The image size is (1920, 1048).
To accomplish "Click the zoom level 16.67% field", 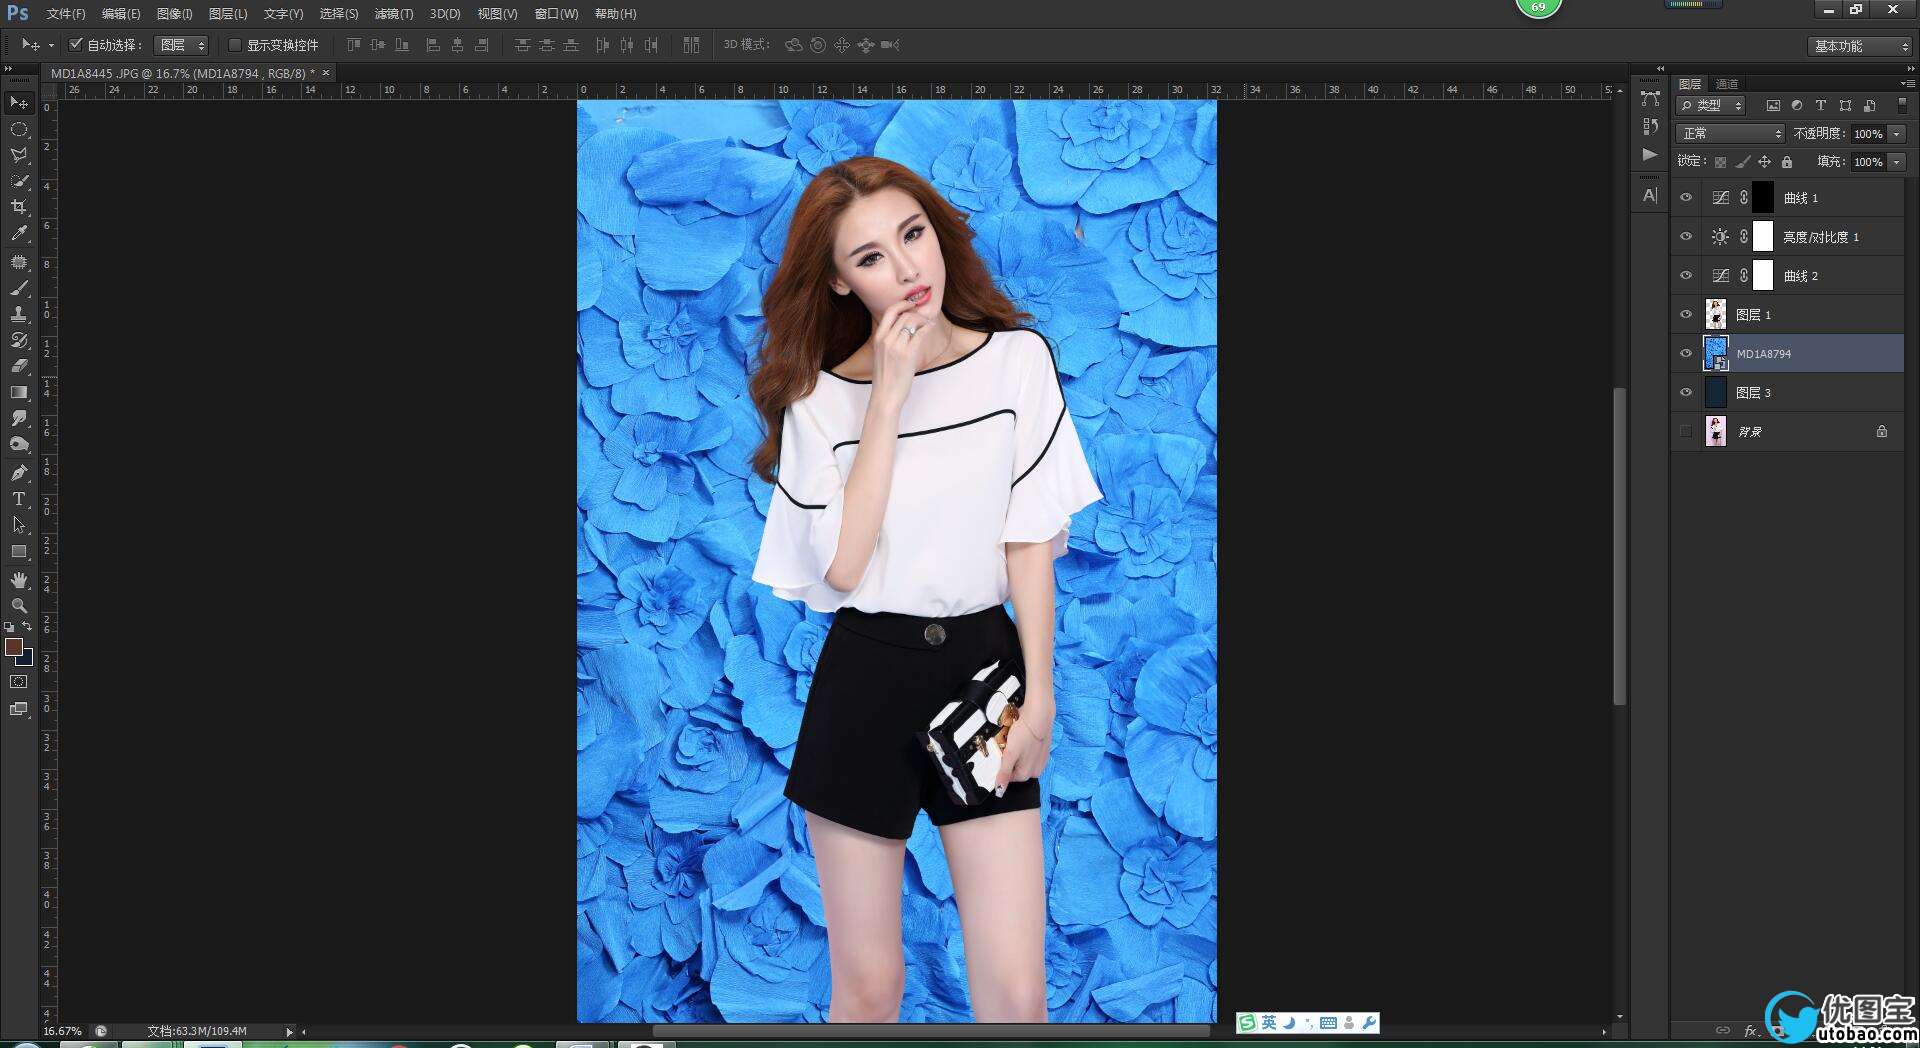I will pyautogui.click(x=63, y=1031).
